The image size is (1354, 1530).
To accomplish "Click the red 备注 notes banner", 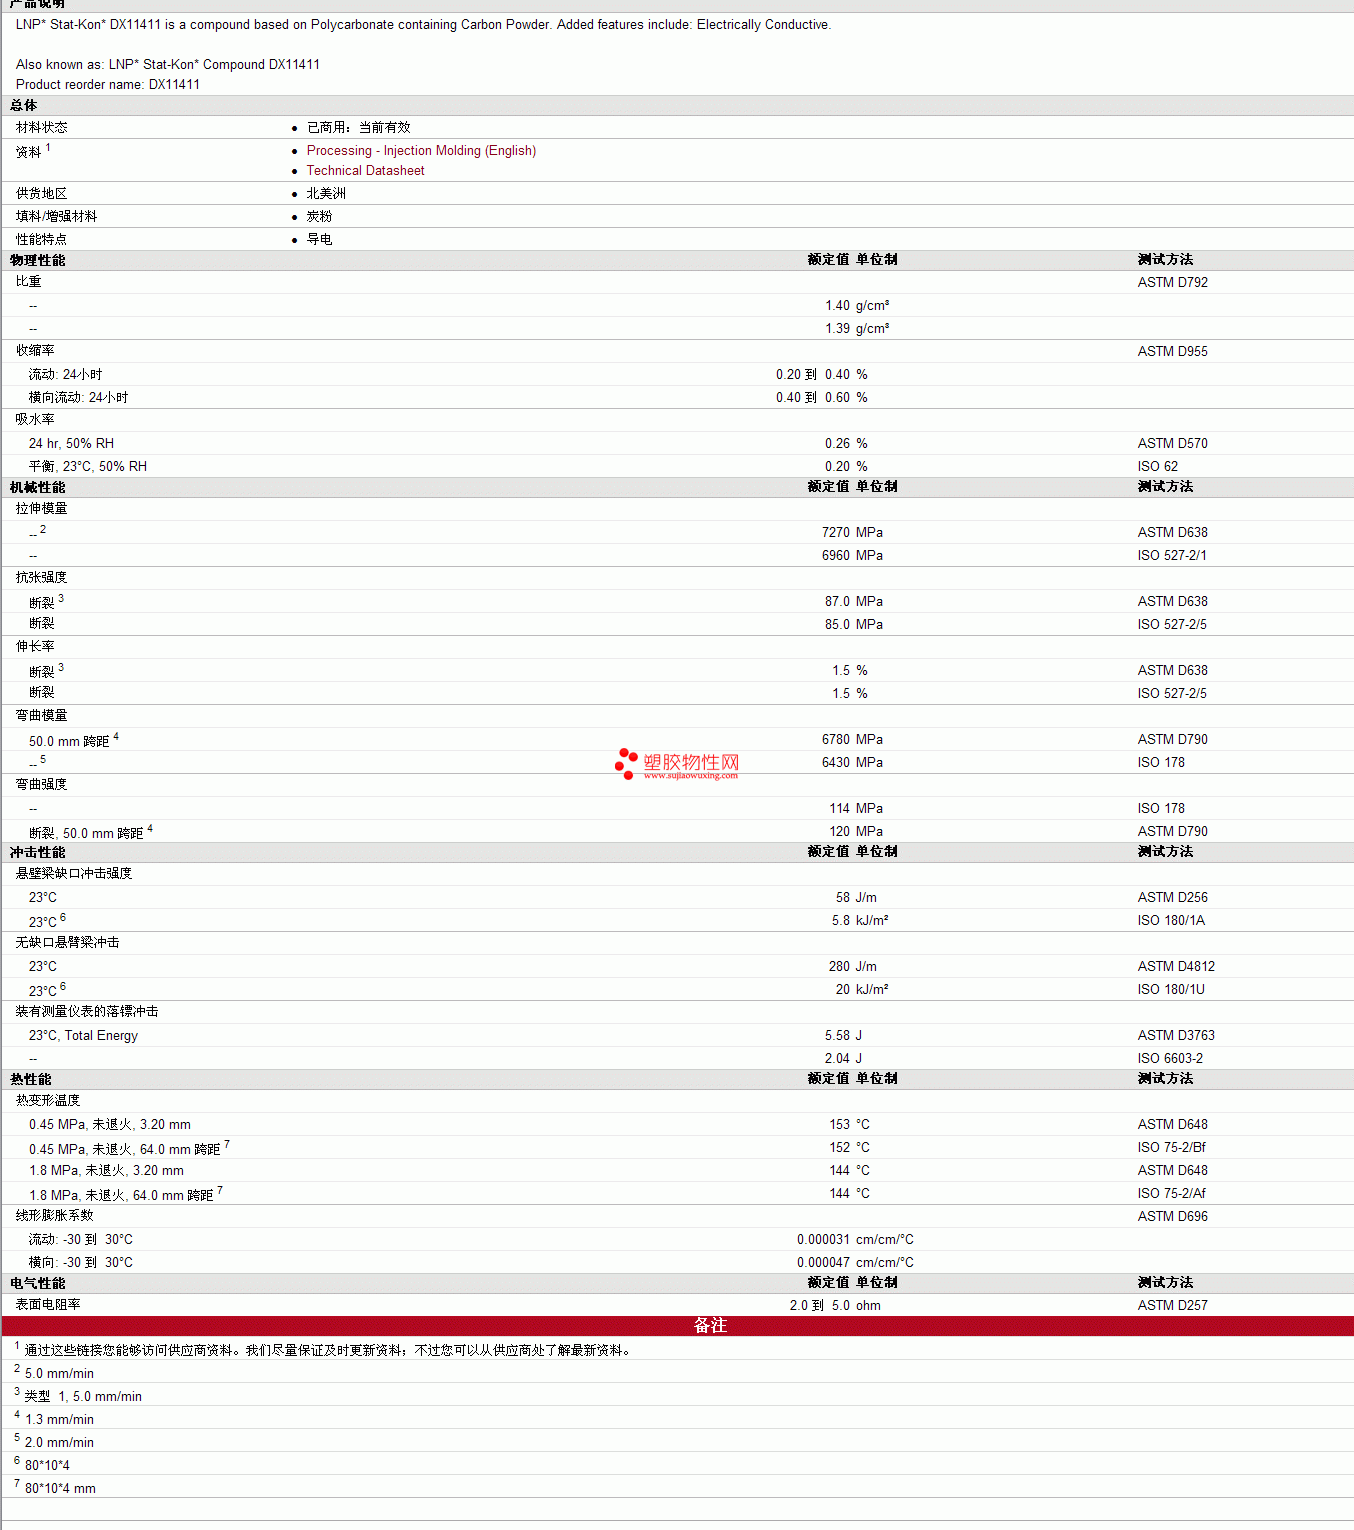I will coord(678,1326).
